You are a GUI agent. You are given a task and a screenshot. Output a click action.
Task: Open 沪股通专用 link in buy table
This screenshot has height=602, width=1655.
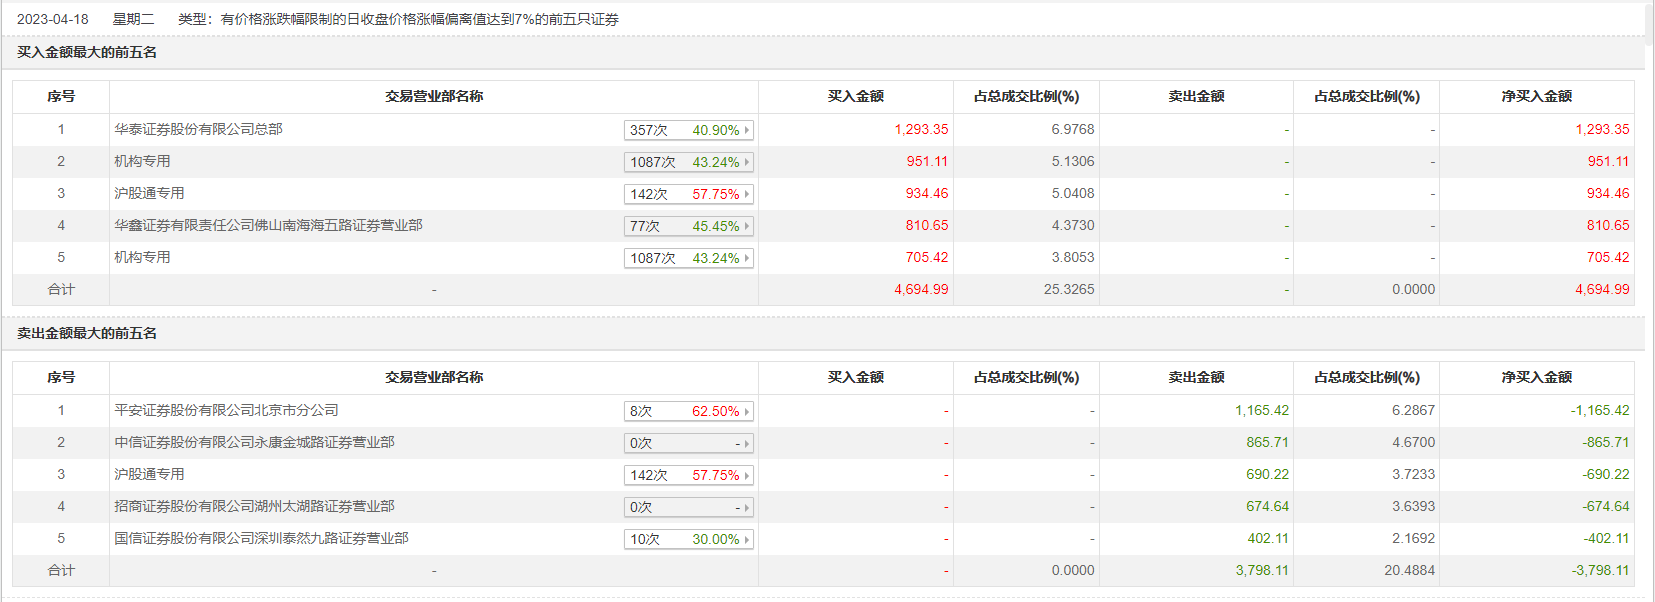pos(149,193)
